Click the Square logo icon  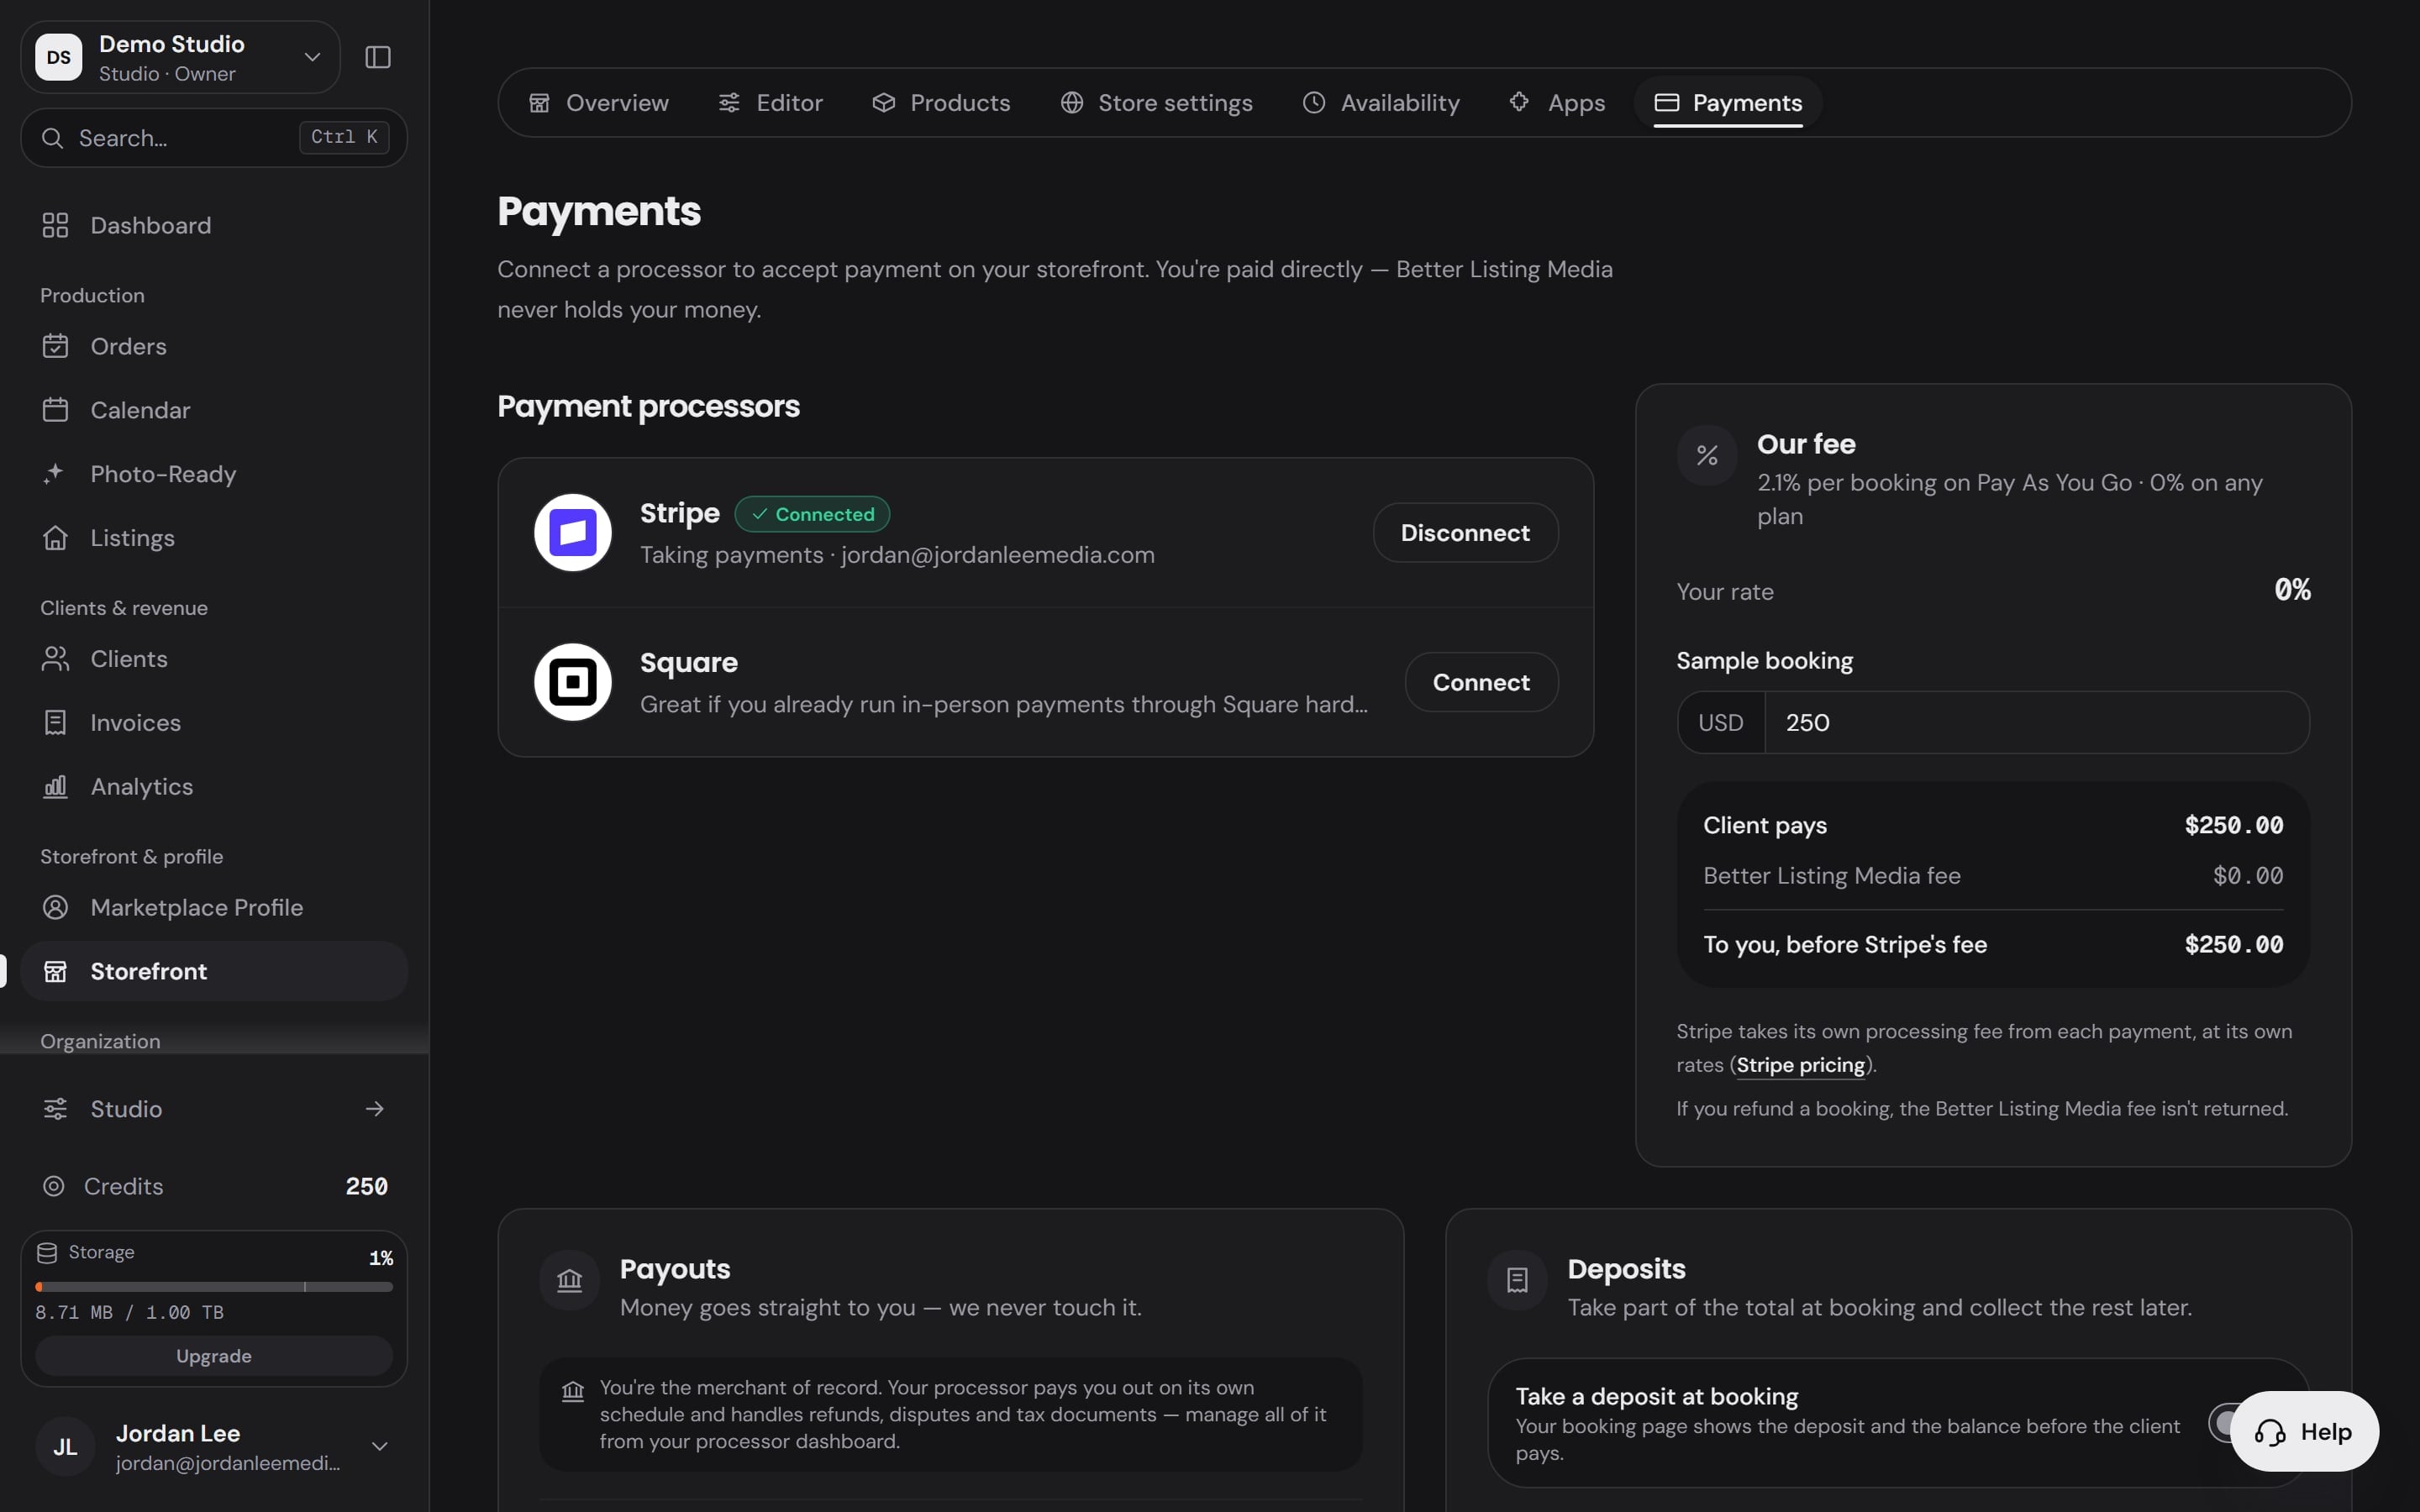point(573,682)
